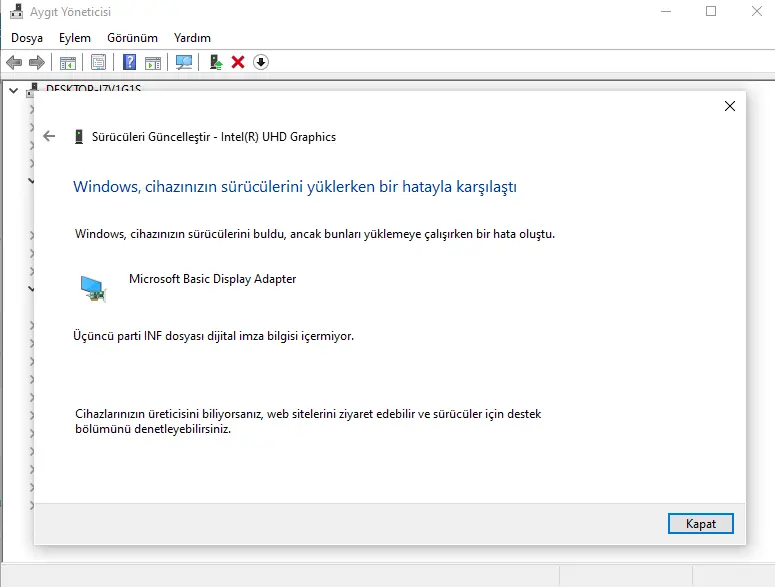Close the driver update dialog with X
The image size is (775, 587).
pos(730,106)
